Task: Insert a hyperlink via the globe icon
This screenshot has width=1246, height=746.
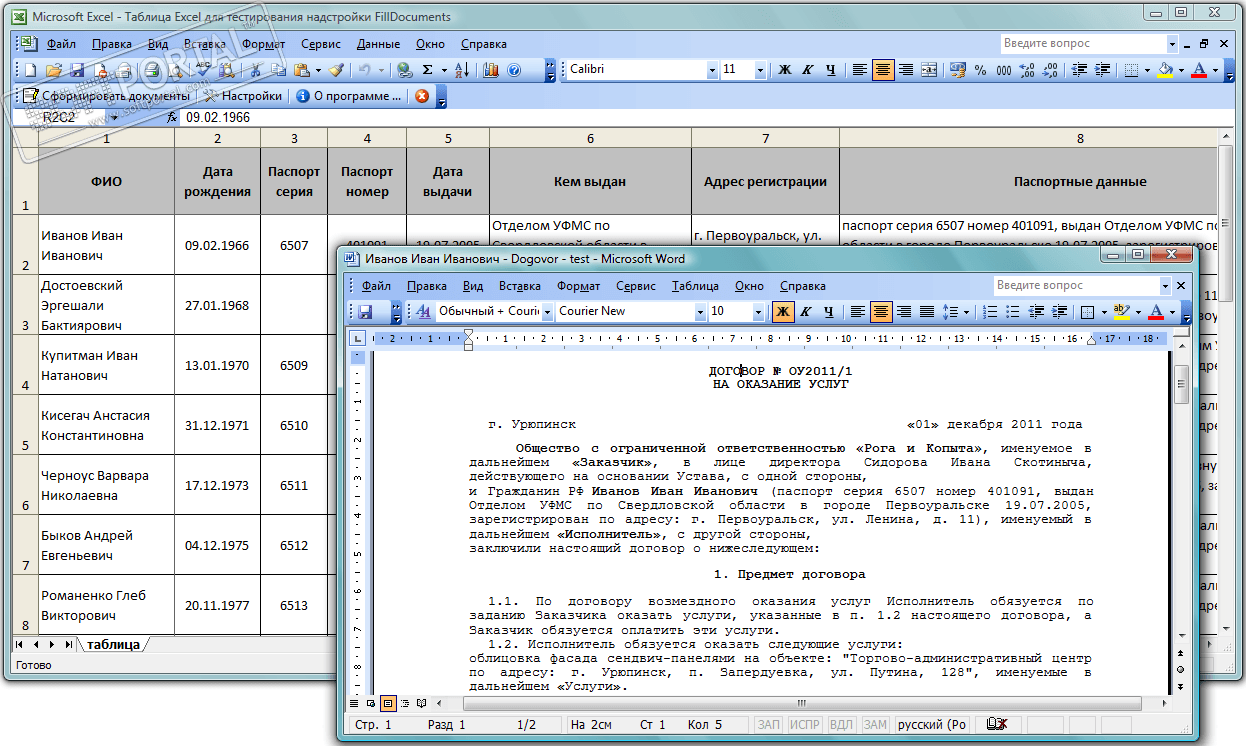Action: 403,70
